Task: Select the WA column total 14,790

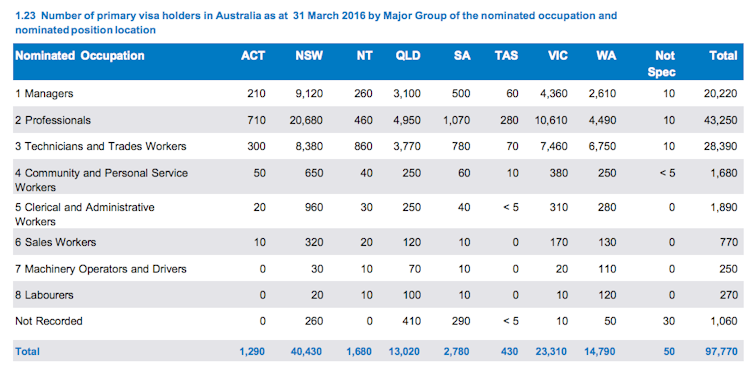Action: [x=599, y=352]
